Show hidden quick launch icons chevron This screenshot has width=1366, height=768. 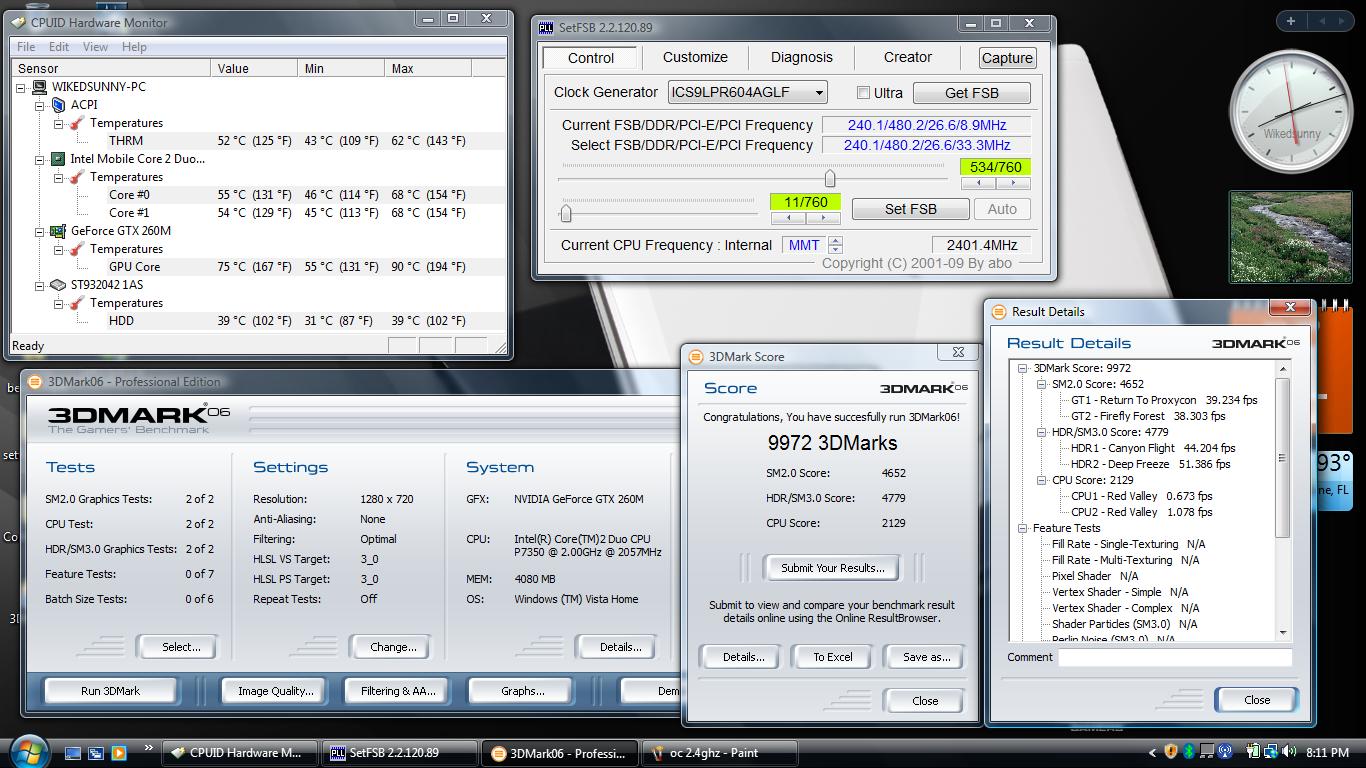[149, 747]
